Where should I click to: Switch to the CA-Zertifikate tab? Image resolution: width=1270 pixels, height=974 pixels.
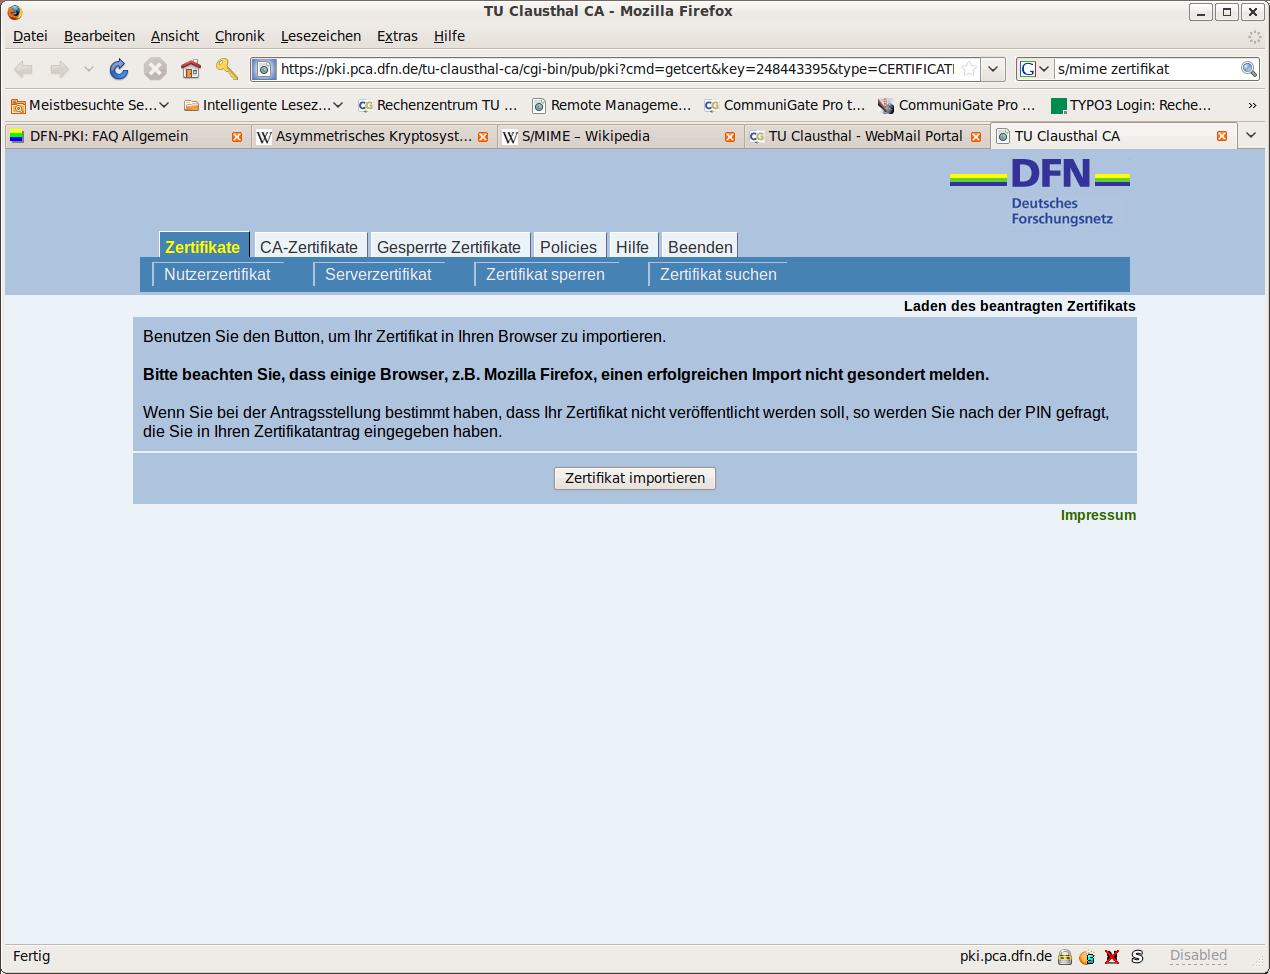[309, 247]
